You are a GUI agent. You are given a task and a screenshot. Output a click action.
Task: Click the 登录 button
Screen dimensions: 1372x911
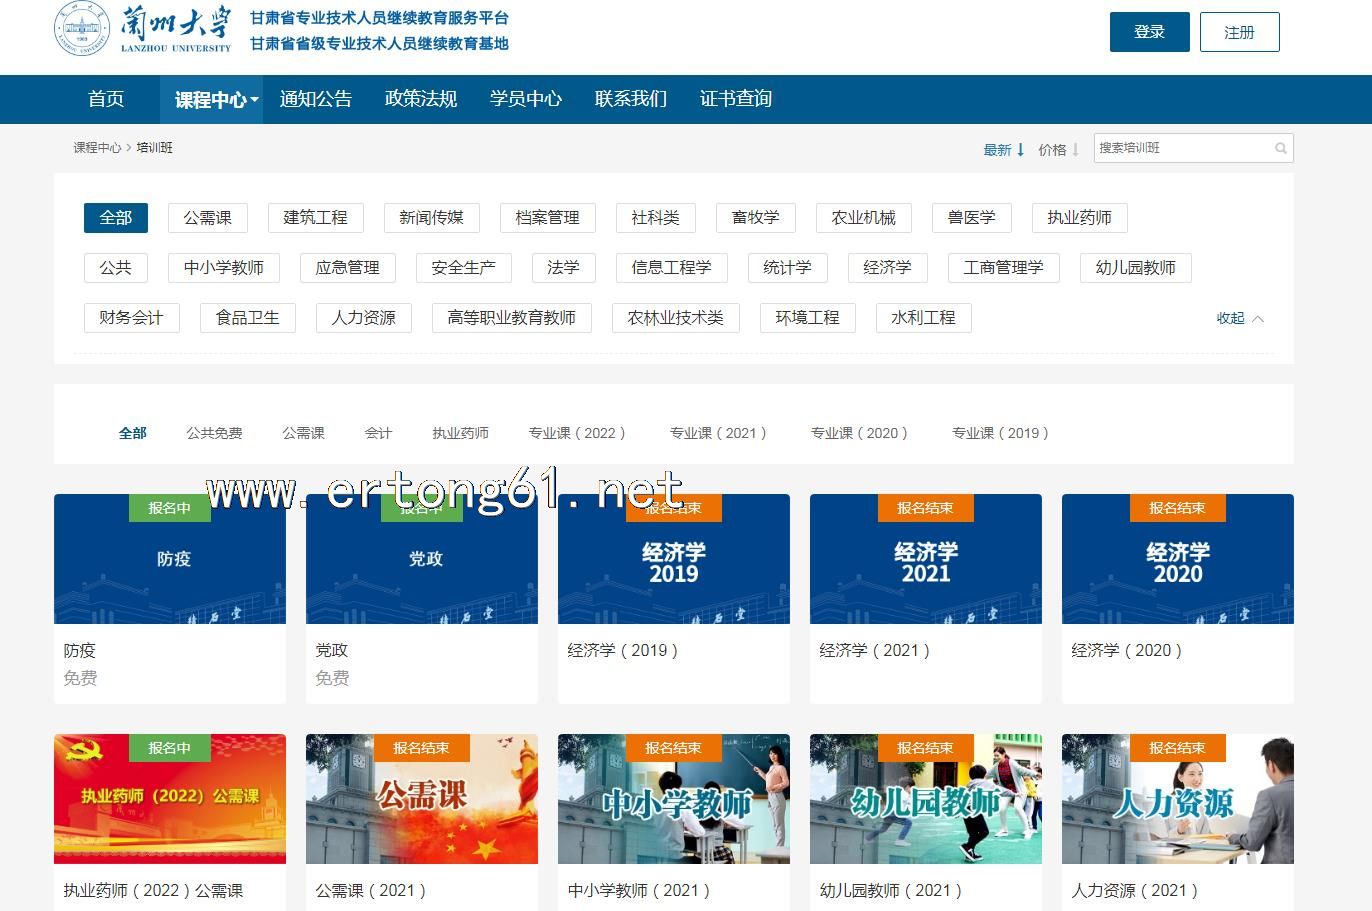pyautogui.click(x=1149, y=32)
